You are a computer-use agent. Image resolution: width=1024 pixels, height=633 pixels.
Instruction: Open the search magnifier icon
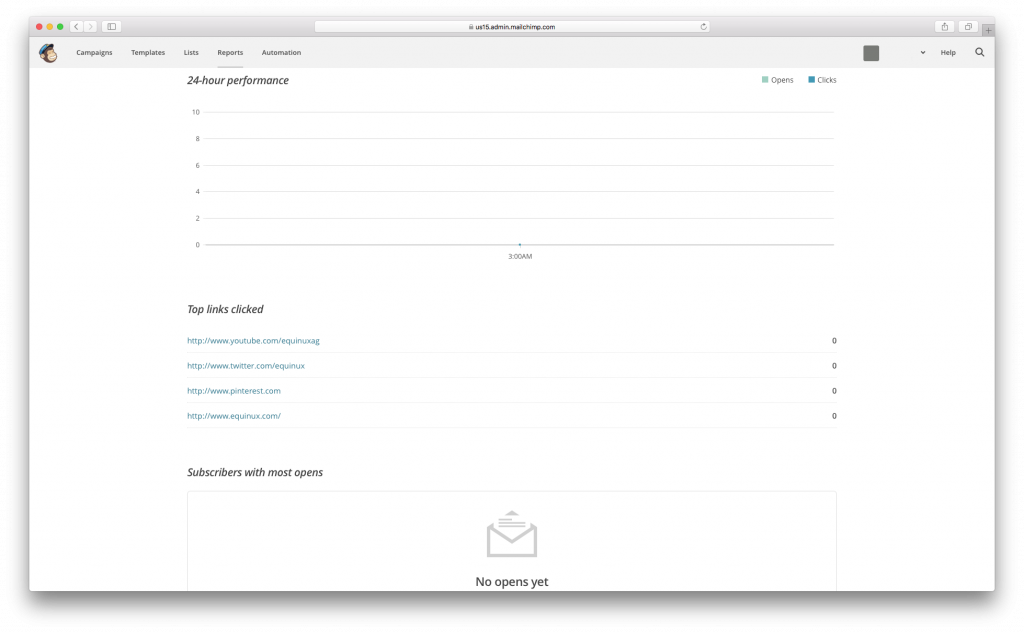pyautogui.click(x=980, y=52)
